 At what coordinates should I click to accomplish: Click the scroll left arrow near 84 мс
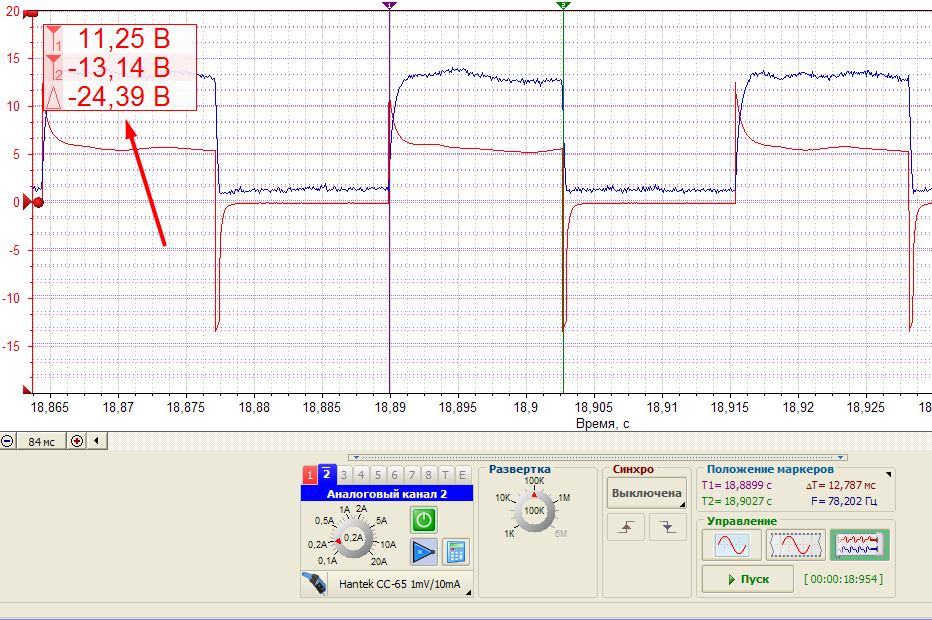(x=96, y=441)
